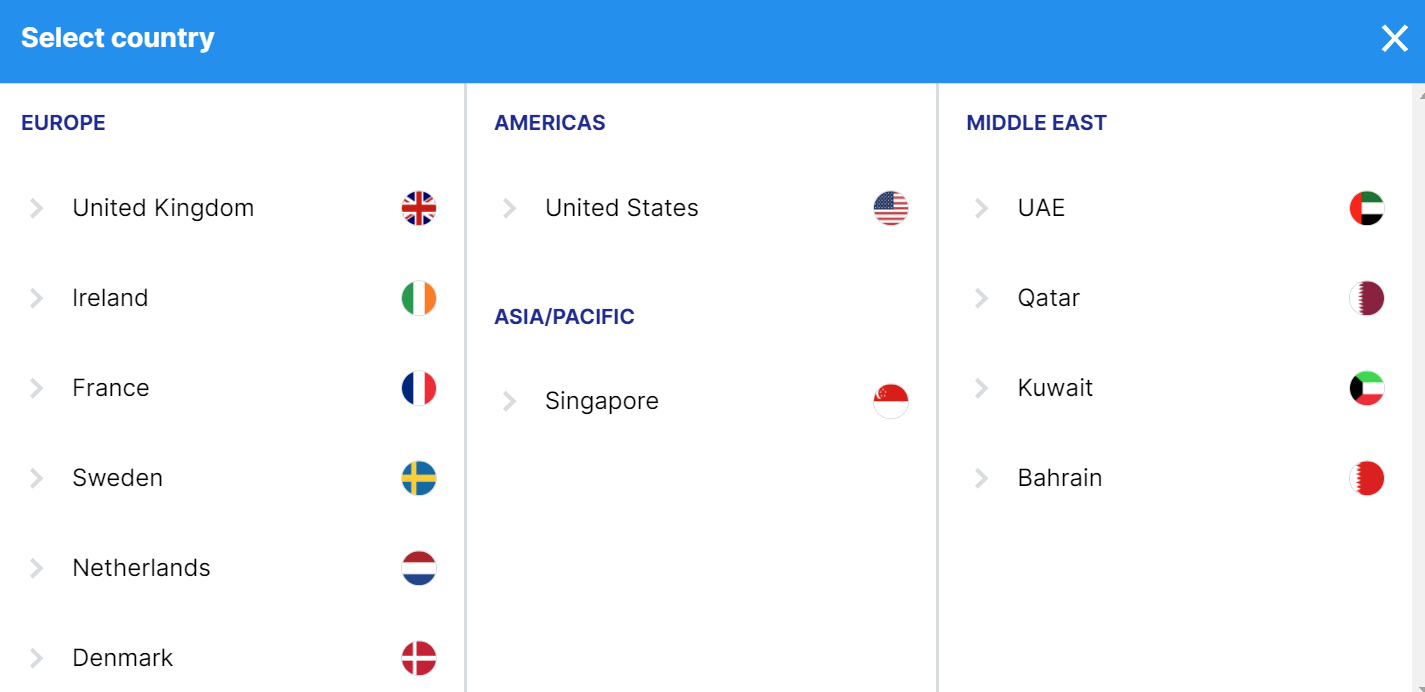This screenshot has width=1425, height=692.
Task: Click the United States flag icon
Action: tap(891, 208)
